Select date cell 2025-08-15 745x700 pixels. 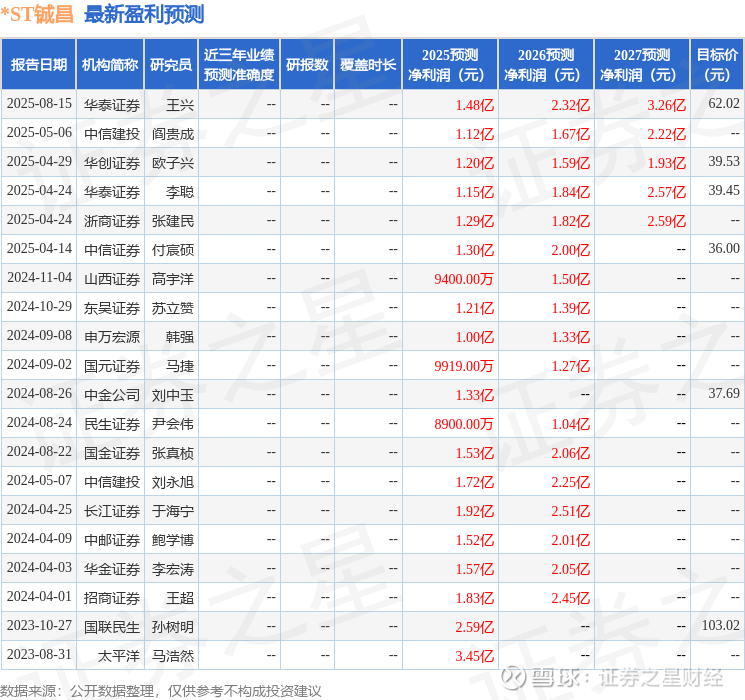[39, 104]
